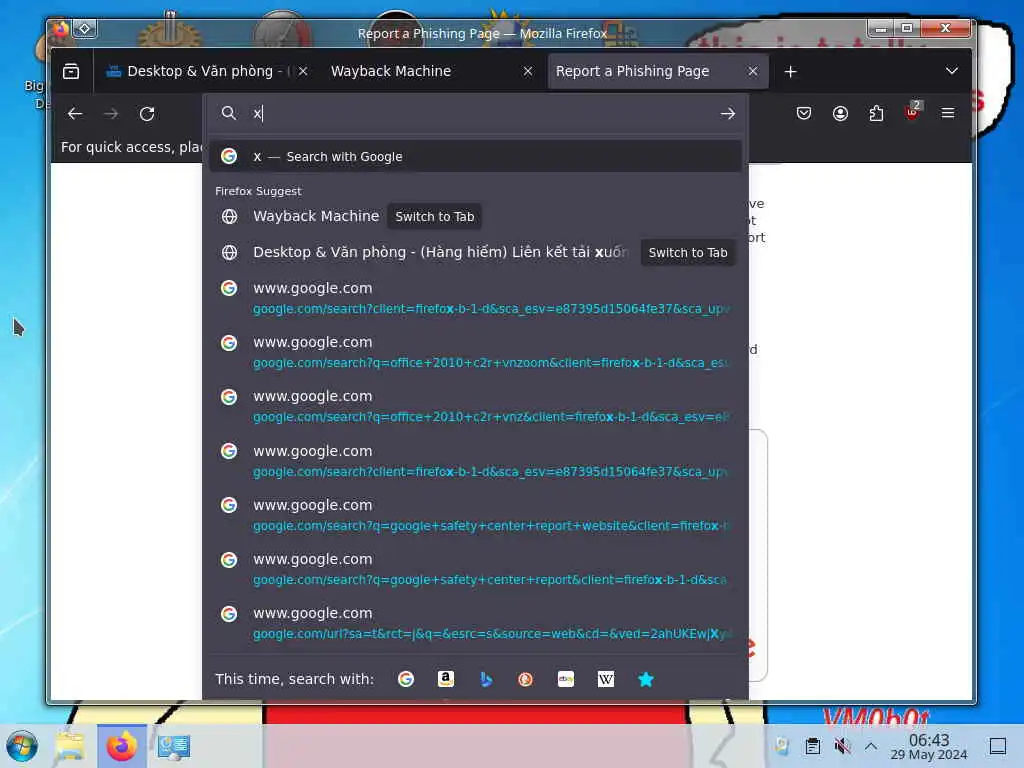Search bookmarks with the star icon

tap(645, 679)
